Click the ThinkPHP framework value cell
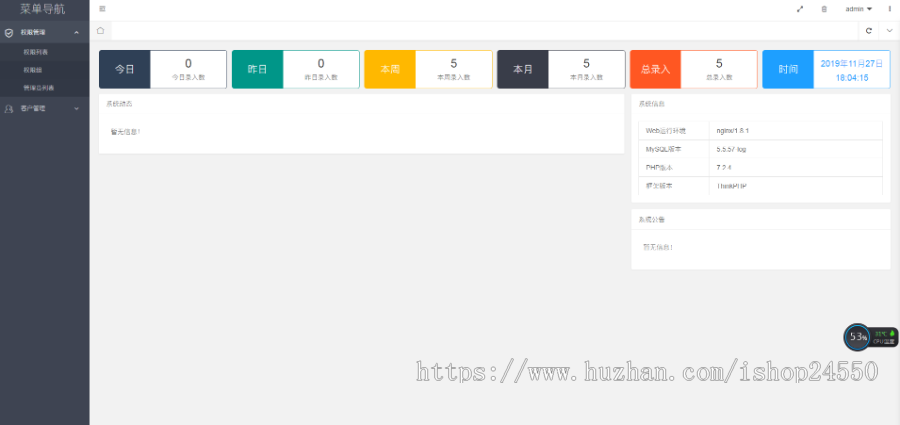 [796, 186]
